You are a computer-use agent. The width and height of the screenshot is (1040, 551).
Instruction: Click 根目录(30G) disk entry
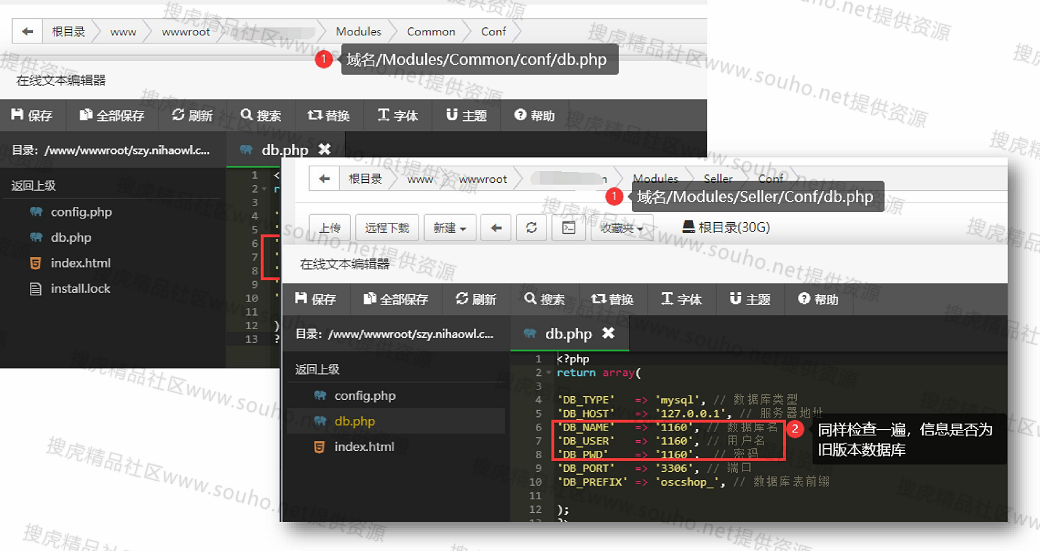tap(726, 227)
